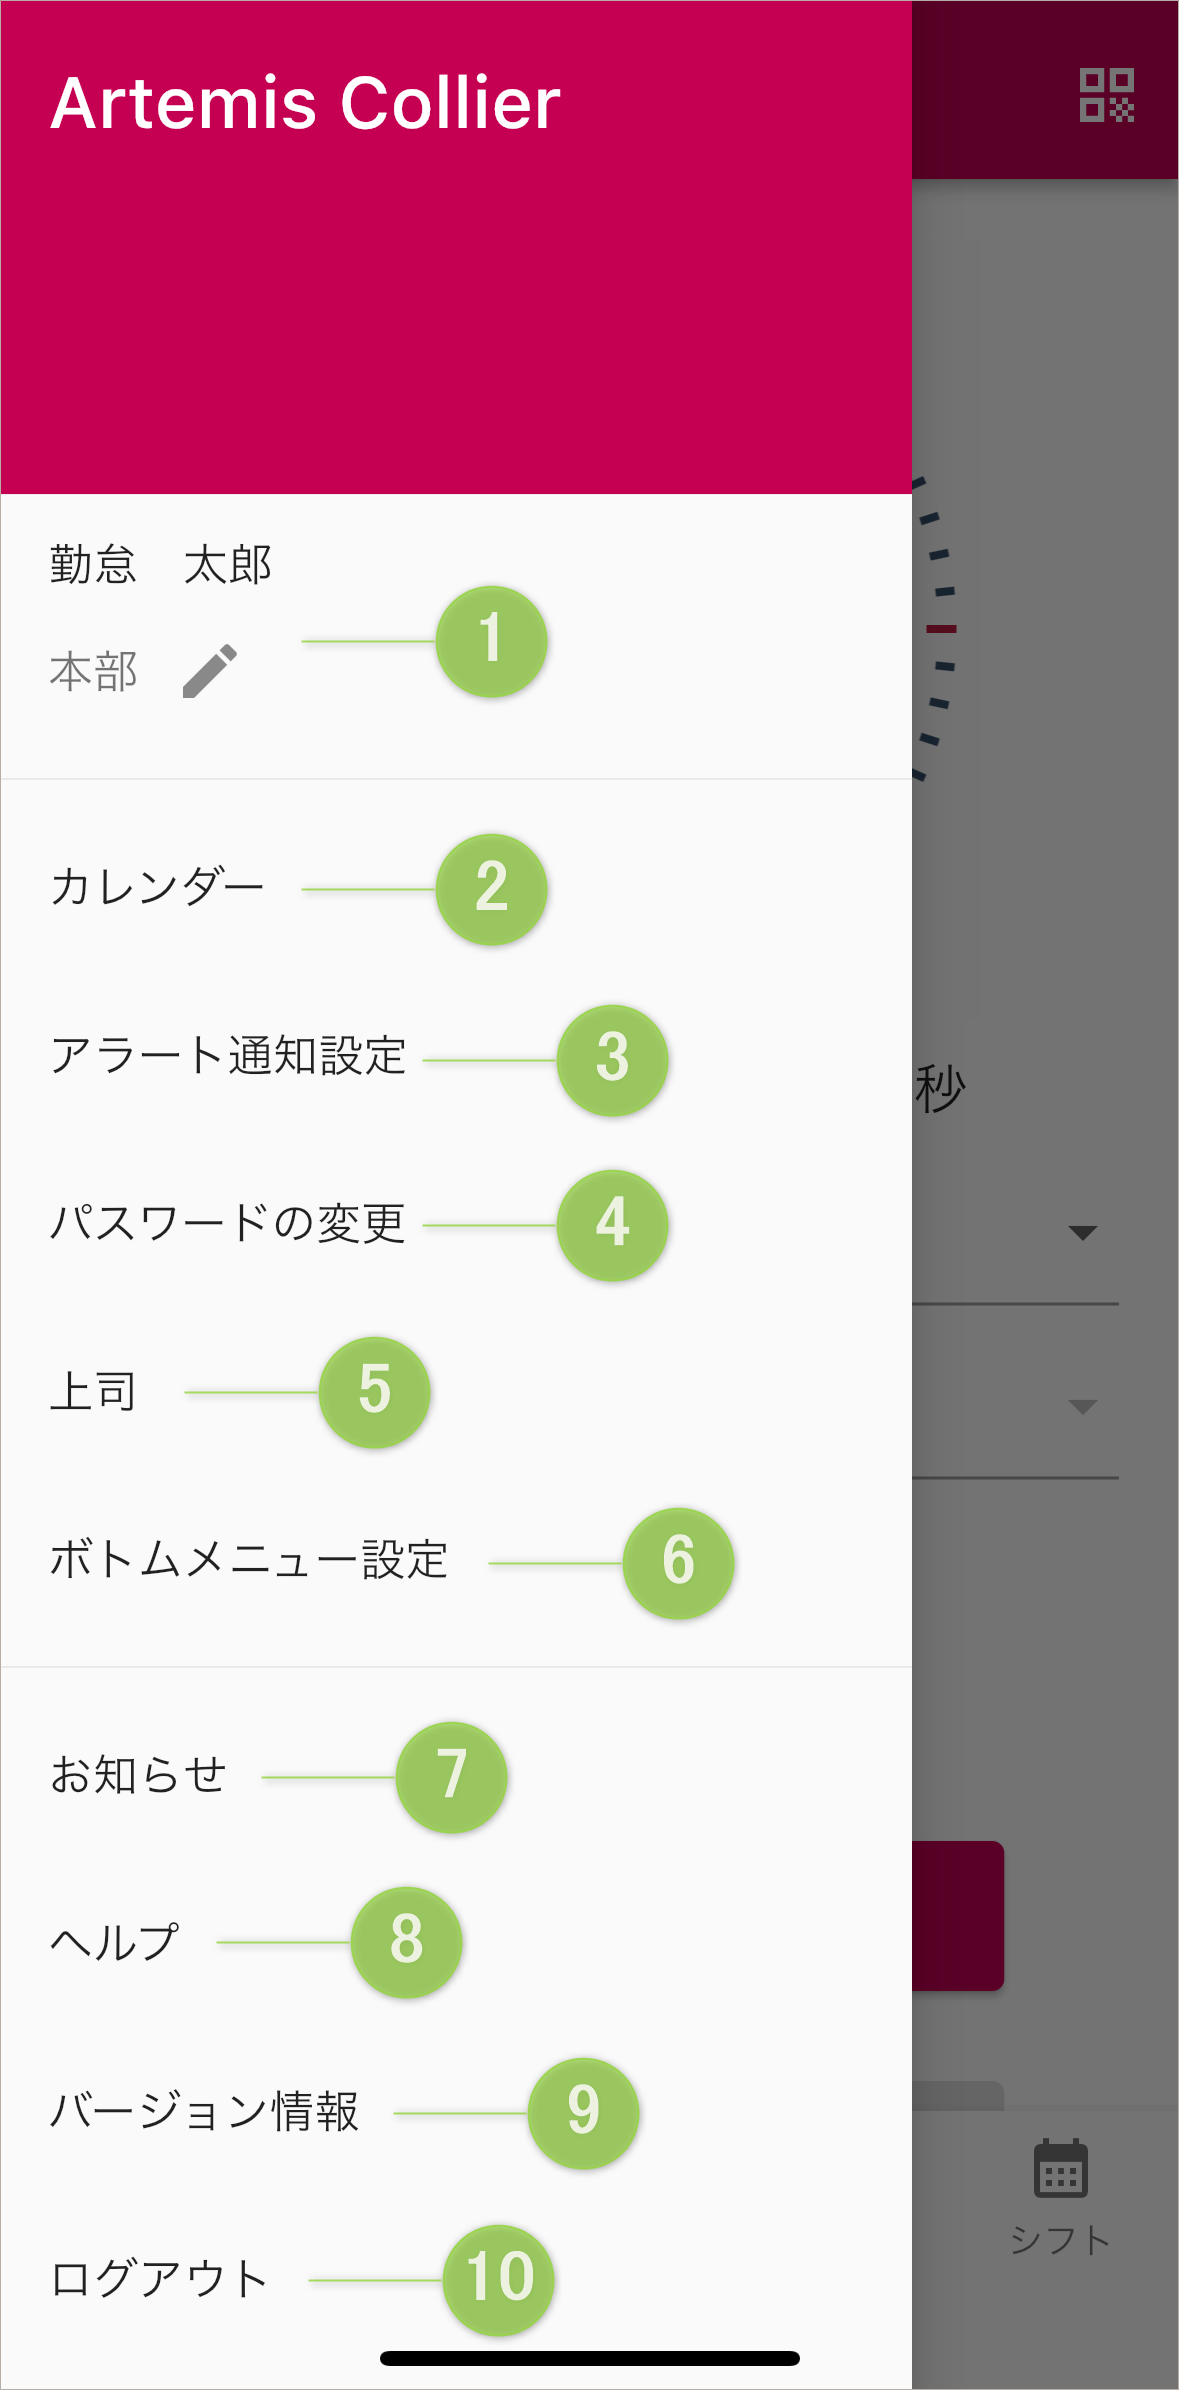Click the 勤怠 太郎 user name
Screen dimensions: 1179x2390
(161, 565)
